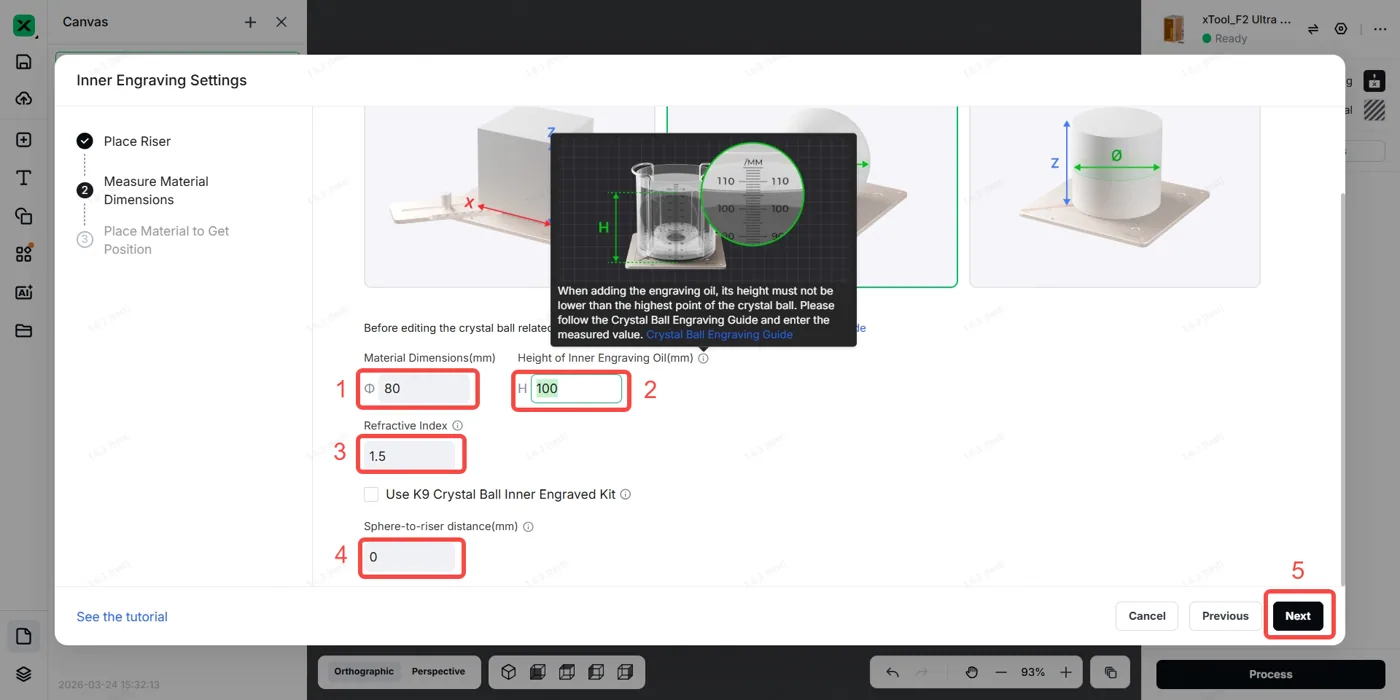Click the switch device arrows icon
This screenshot has height=700, width=1400.
[1313, 29]
